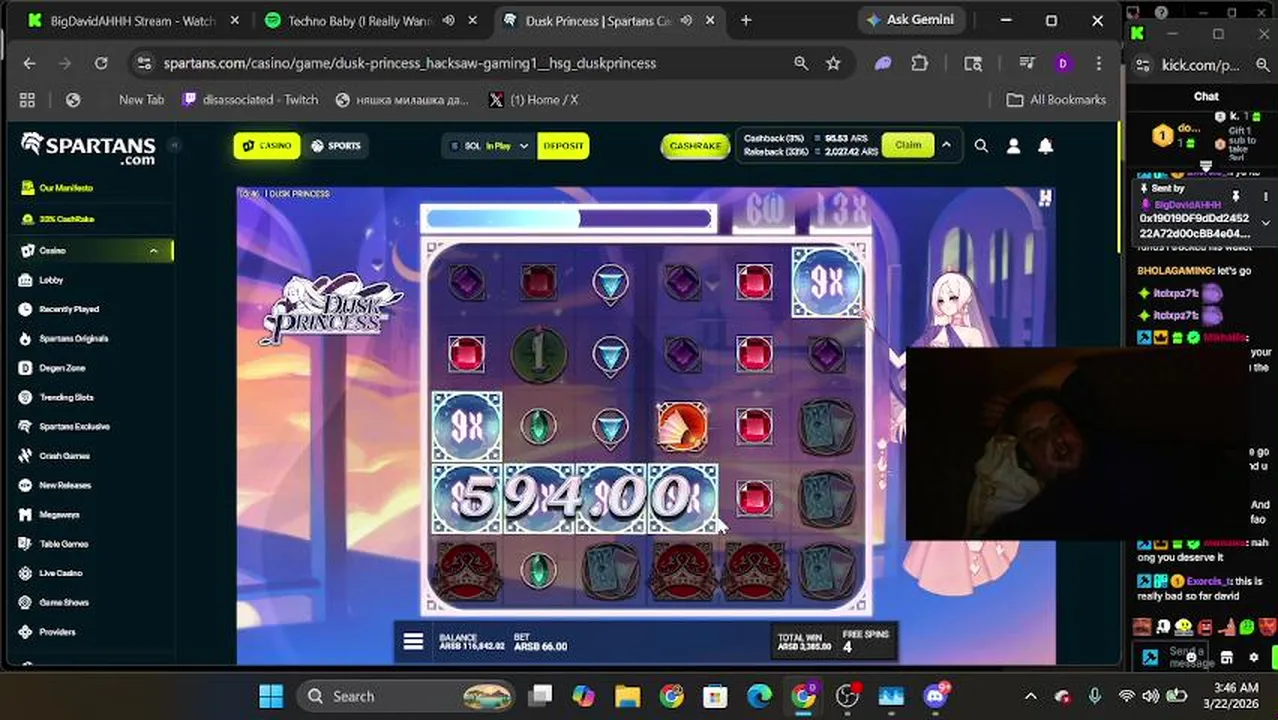Viewport: 1278px width, 720px height.
Task: Open the SOL currency dropdown
Action: [488, 146]
